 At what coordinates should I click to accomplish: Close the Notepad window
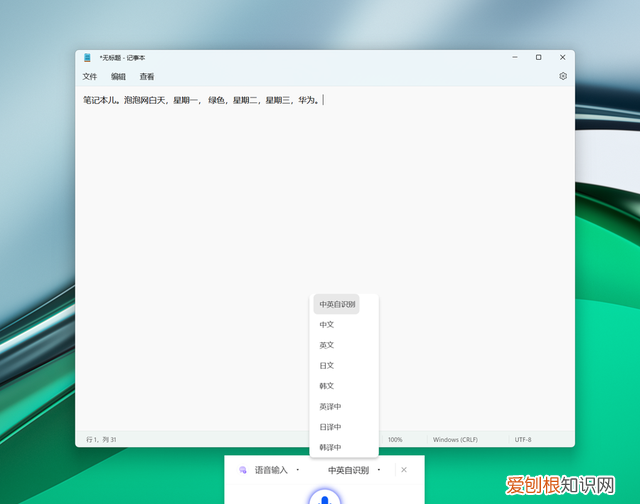click(562, 58)
